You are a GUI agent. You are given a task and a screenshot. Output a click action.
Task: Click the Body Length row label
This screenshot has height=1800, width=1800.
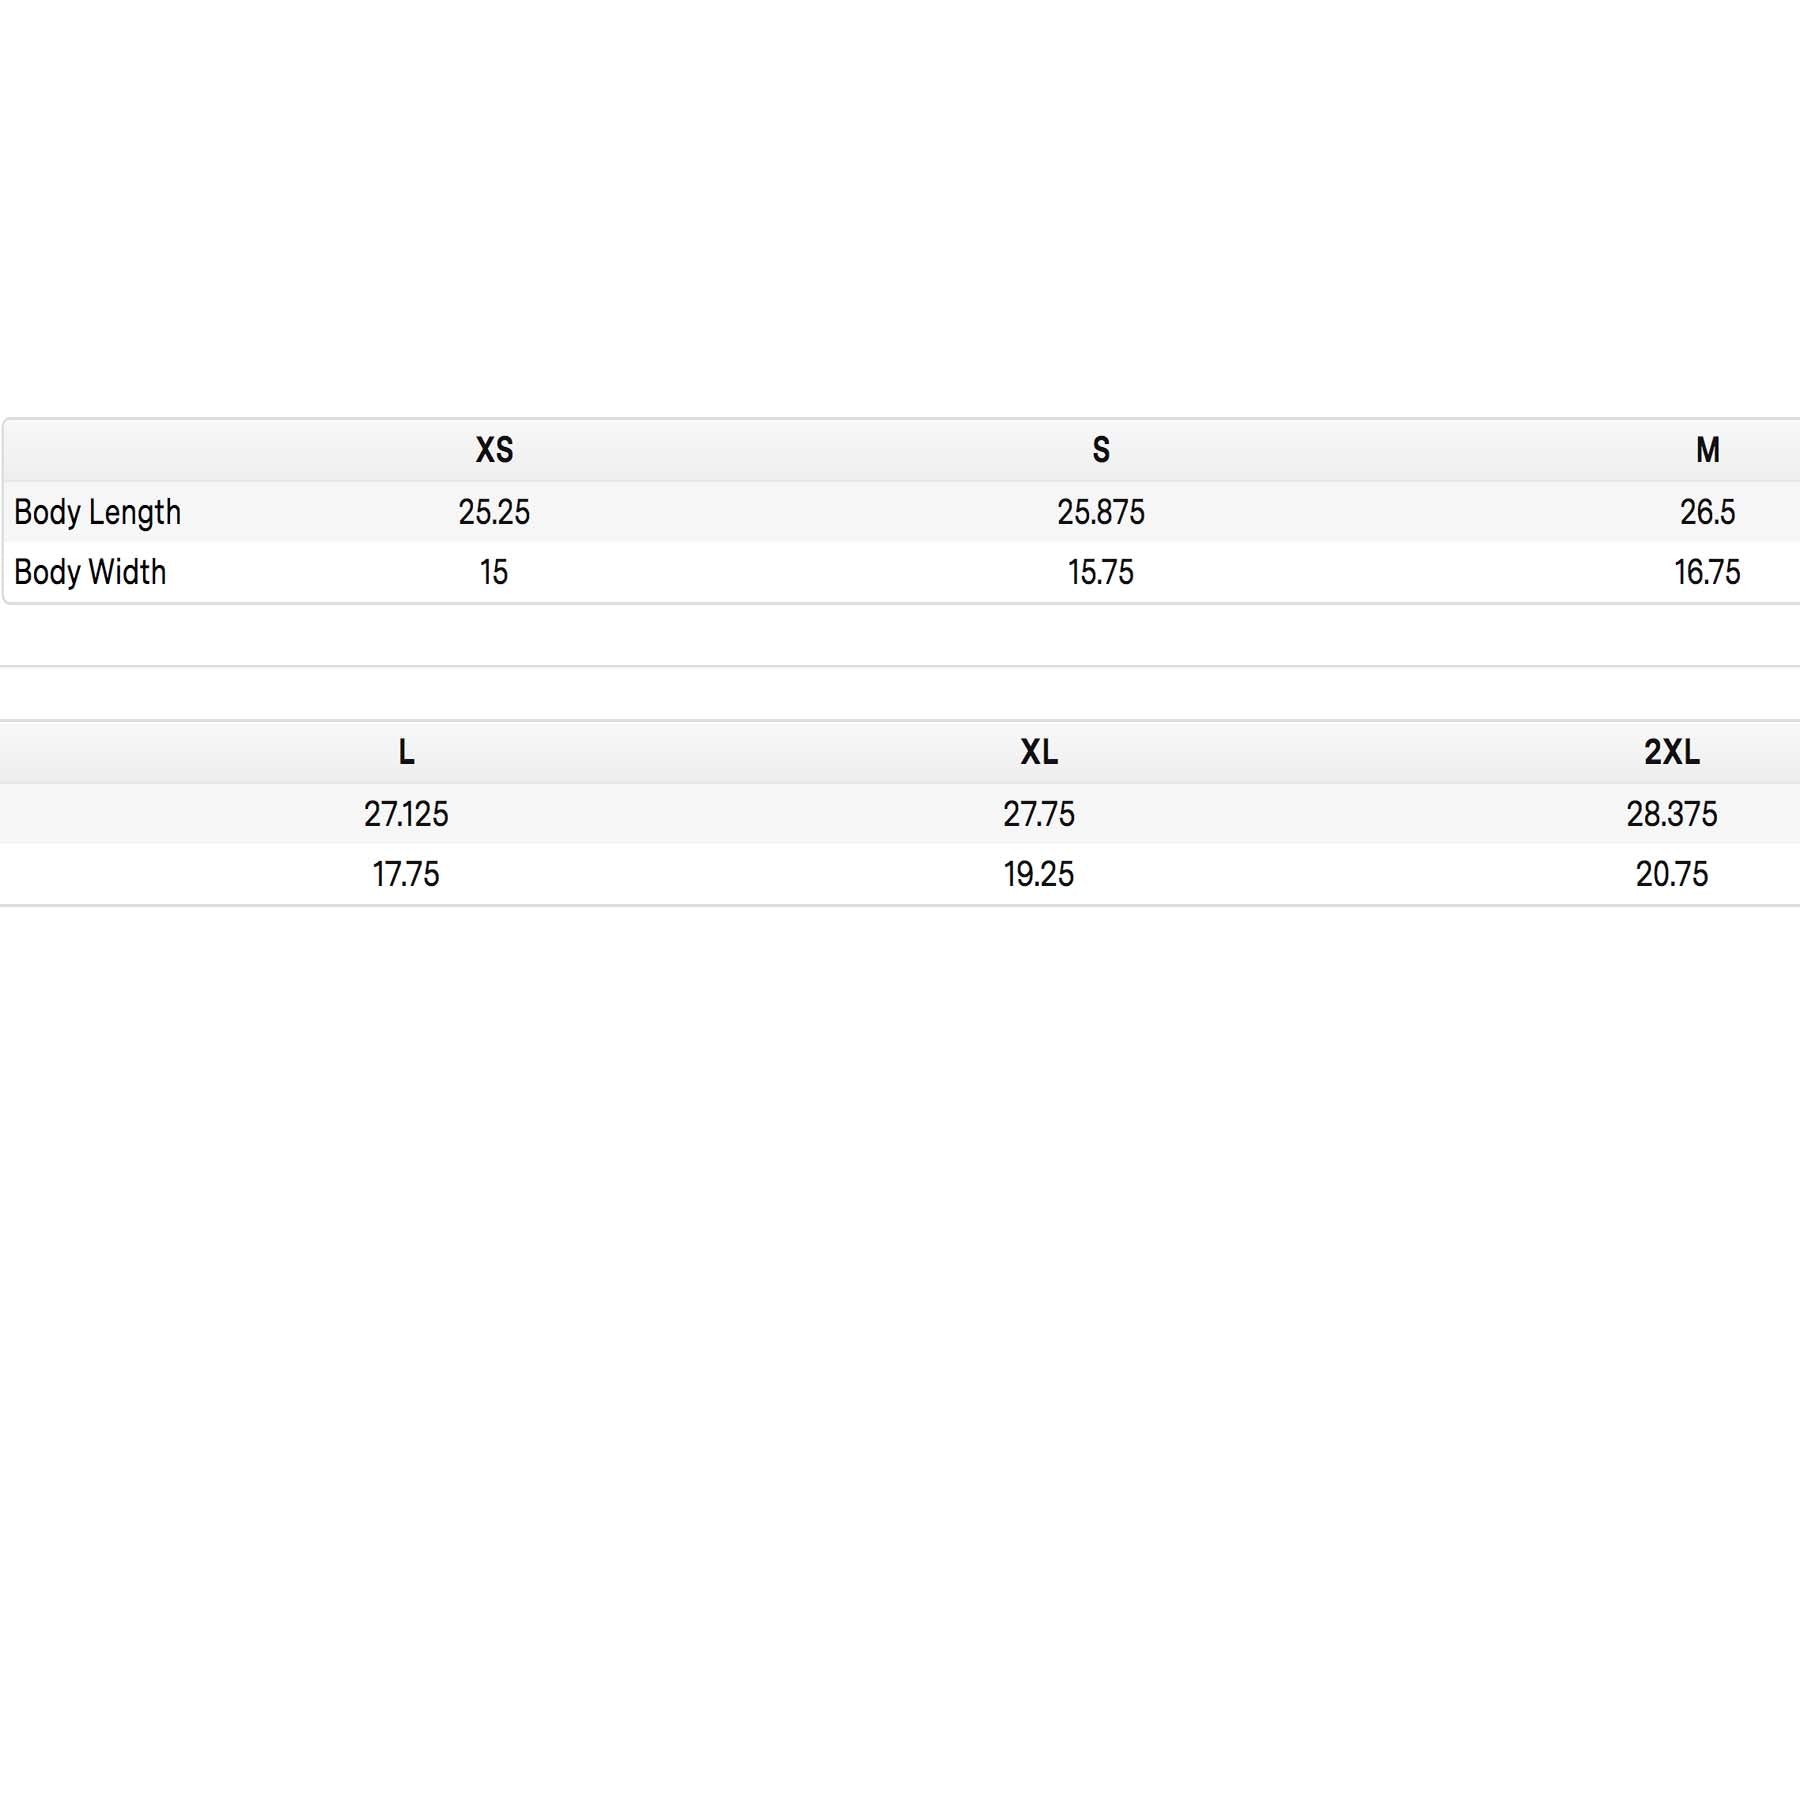click(x=98, y=512)
